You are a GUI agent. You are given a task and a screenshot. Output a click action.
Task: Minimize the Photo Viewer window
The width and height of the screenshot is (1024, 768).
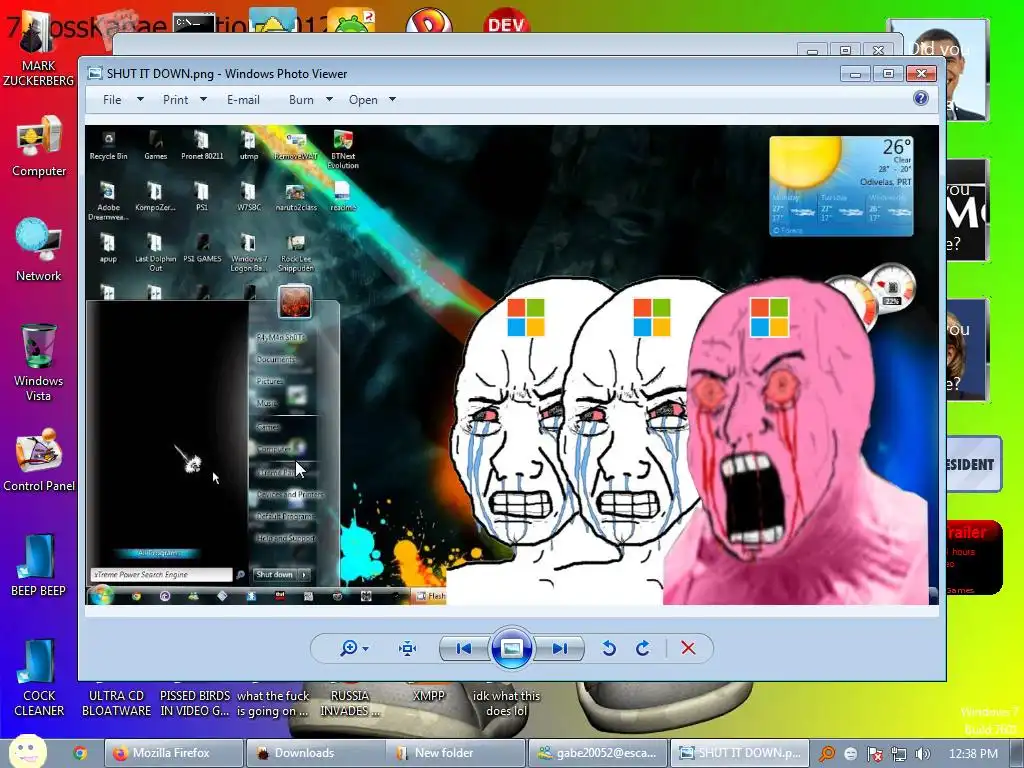[x=856, y=73]
